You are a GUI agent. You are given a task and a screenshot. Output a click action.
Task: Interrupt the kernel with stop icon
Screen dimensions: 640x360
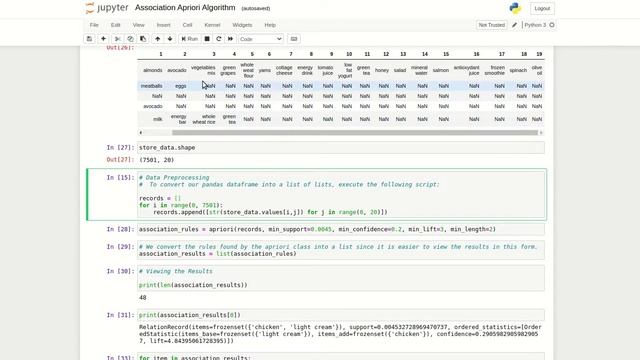[207, 39]
